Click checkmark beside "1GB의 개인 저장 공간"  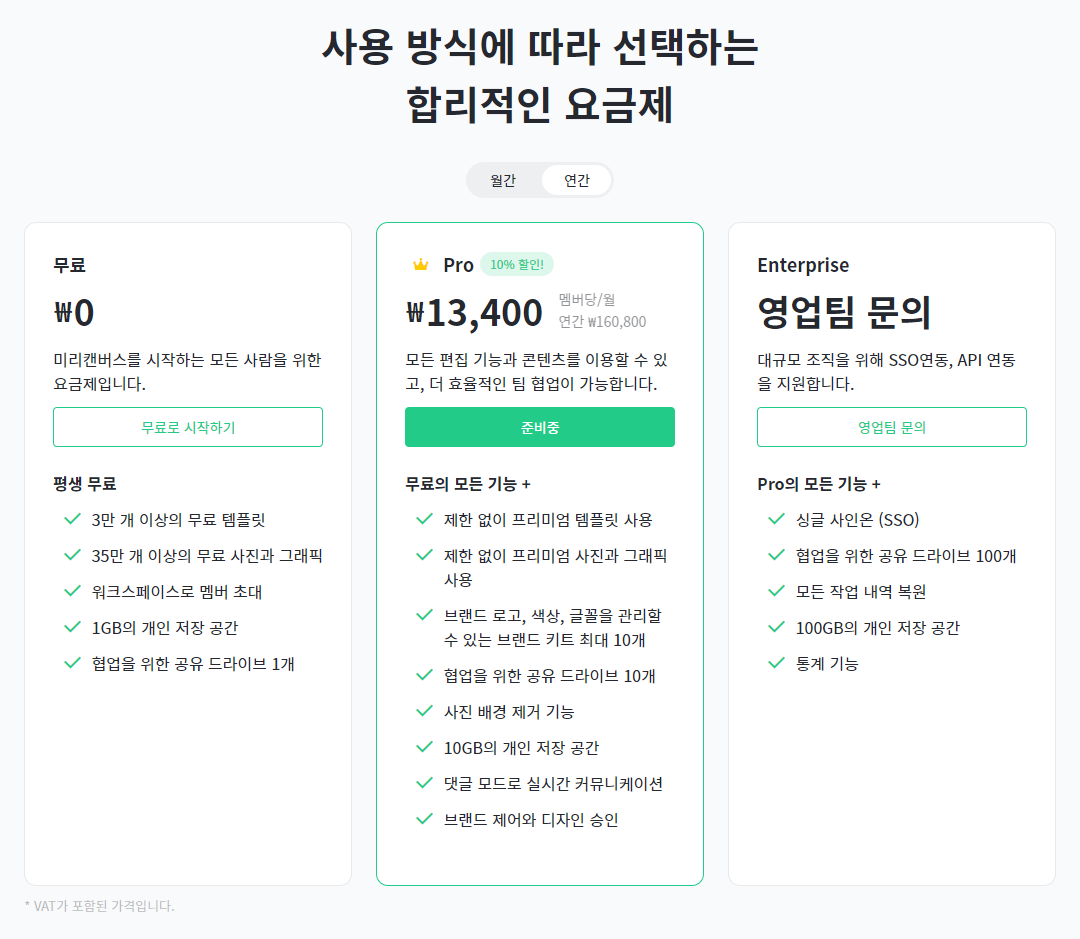point(72,627)
